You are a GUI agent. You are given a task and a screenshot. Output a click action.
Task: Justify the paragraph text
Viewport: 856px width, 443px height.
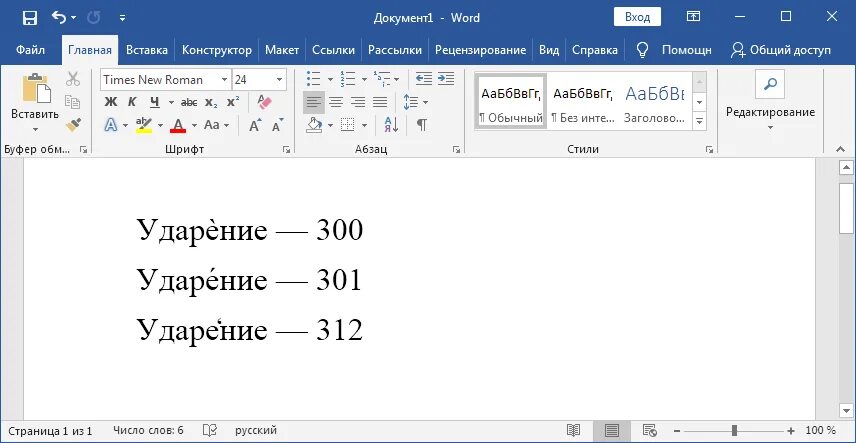click(x=380, y=102)
